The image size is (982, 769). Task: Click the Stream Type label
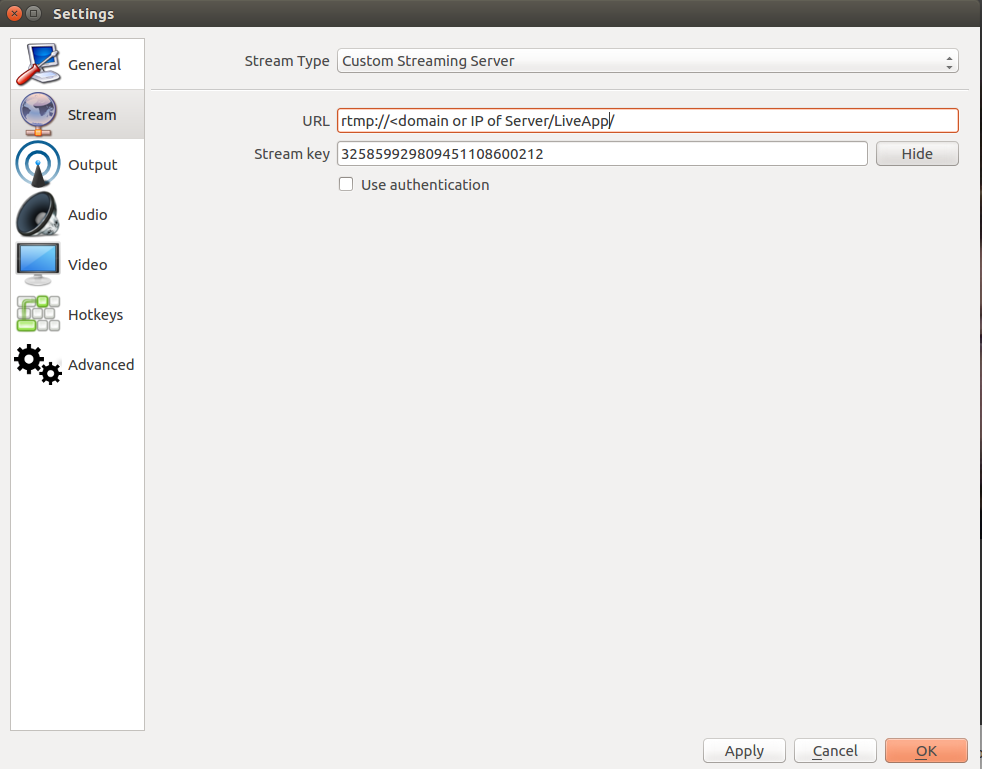click(287, 61)
